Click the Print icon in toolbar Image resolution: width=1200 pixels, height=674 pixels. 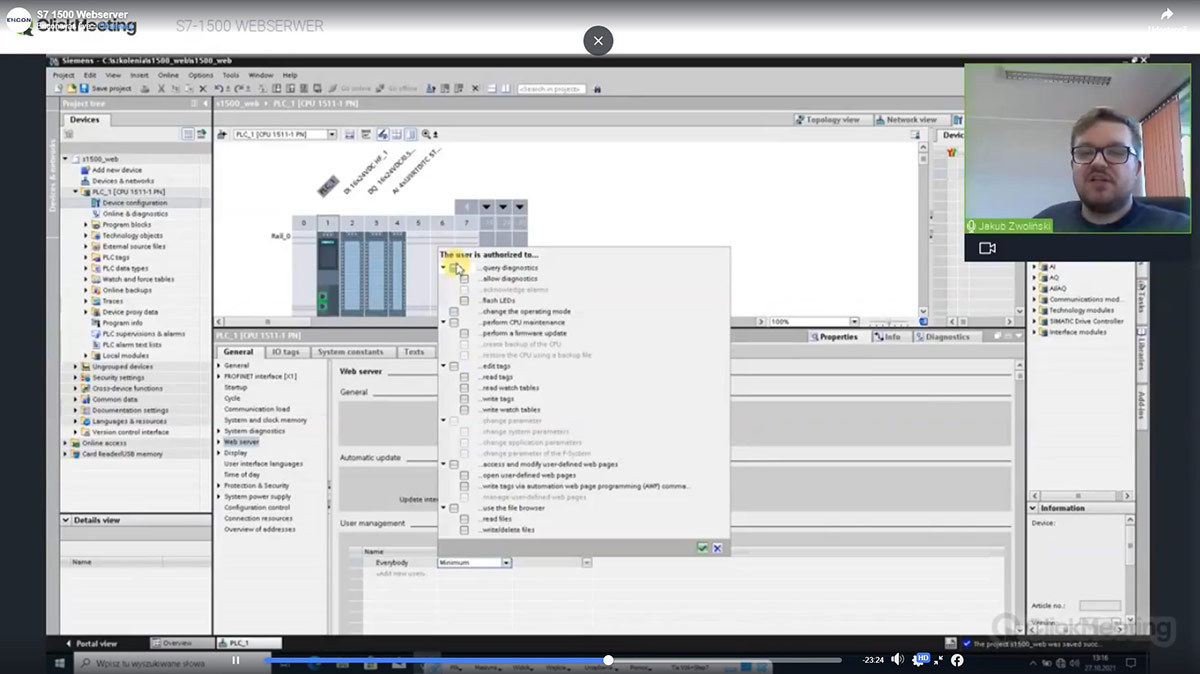coord(146,89)
